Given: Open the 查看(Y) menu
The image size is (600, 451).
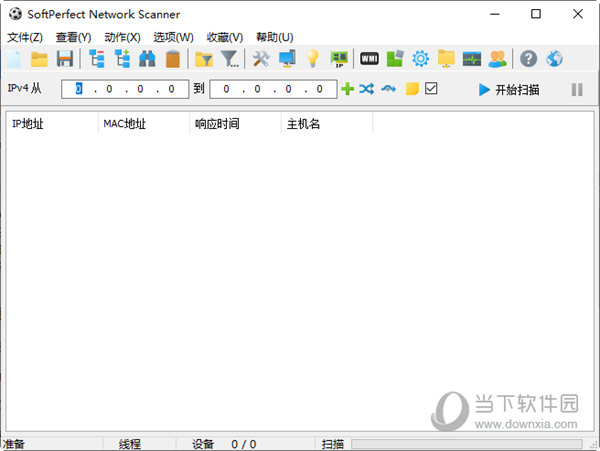Looking at the screenshot, I should [73, 37].
